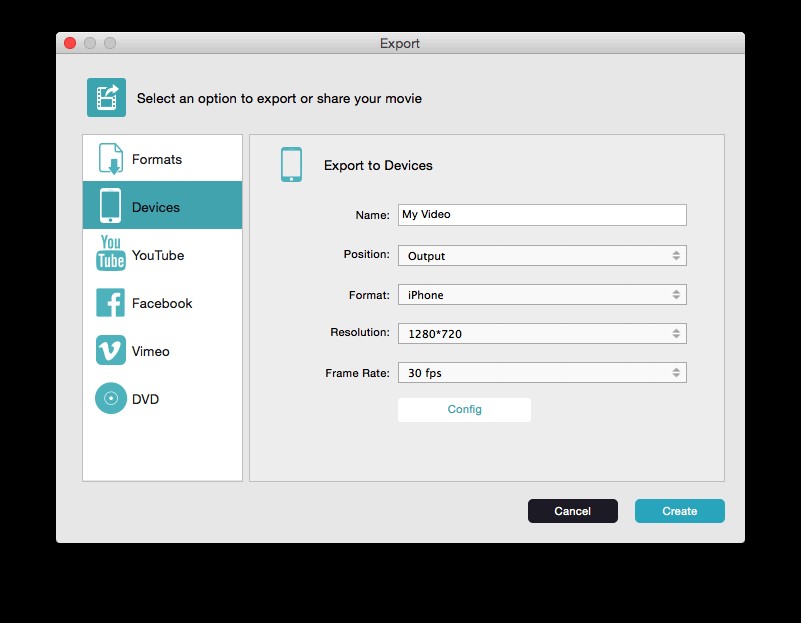This screenshot has width=801, height=623.
Task: Select the YouTube logo icon
Action: [110, 254]
